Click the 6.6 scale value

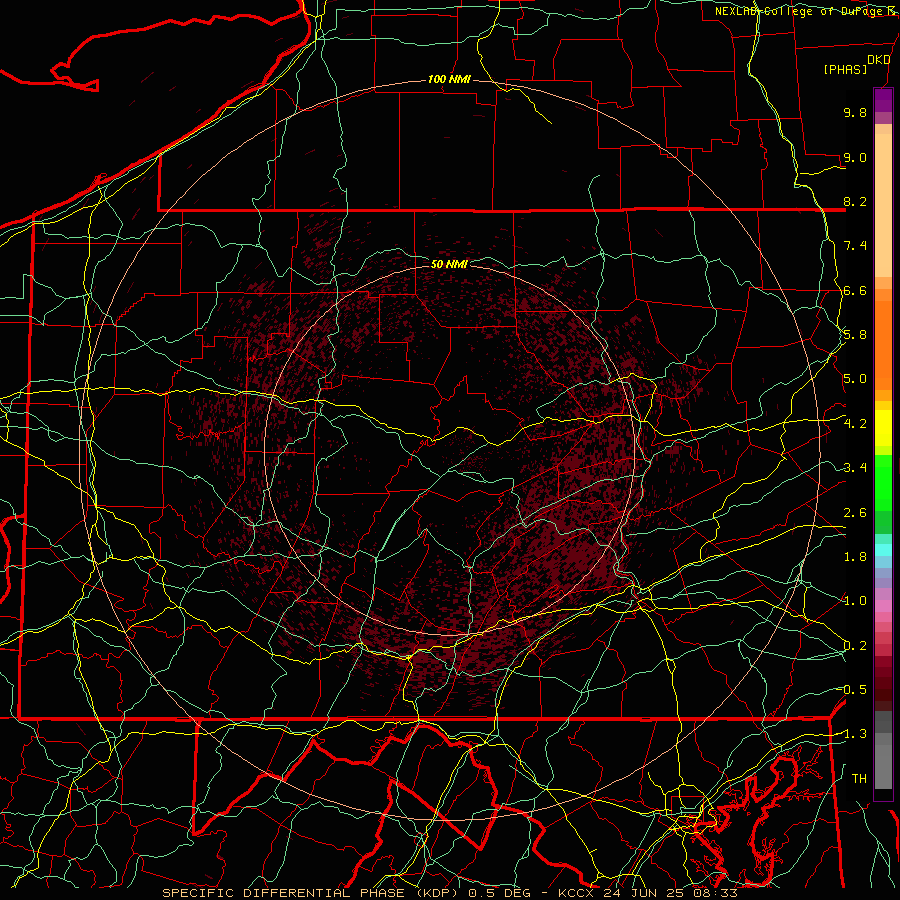(x=855, y=290)
